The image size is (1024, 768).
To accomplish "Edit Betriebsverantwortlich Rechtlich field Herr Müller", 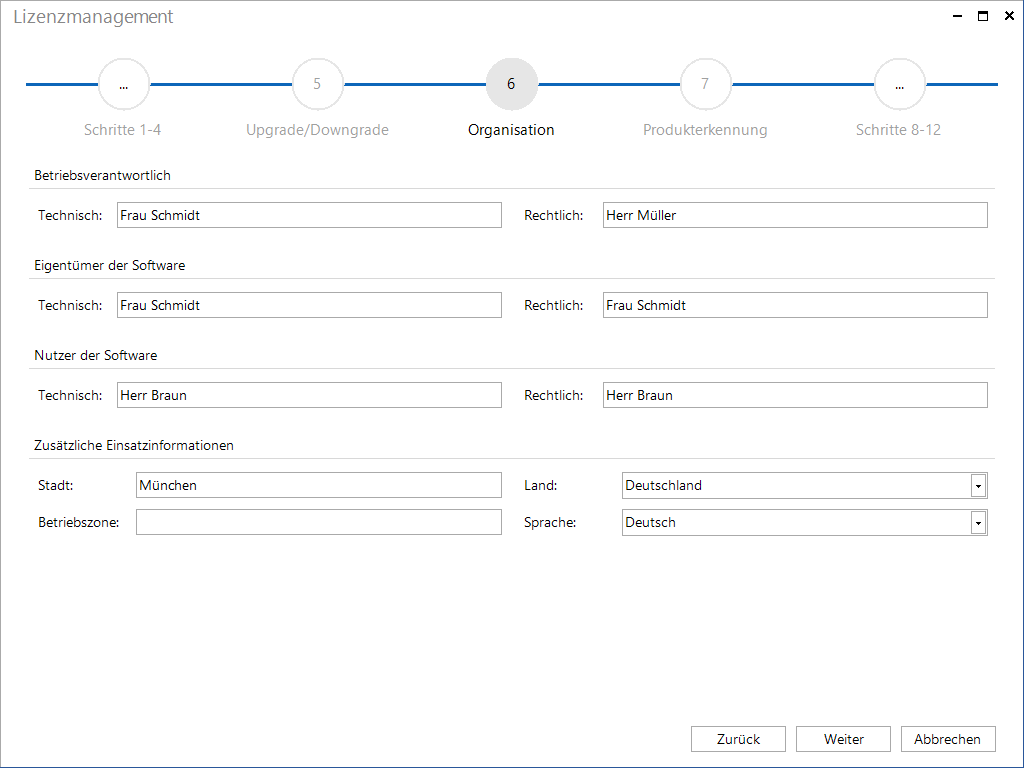I will [795, 215].
